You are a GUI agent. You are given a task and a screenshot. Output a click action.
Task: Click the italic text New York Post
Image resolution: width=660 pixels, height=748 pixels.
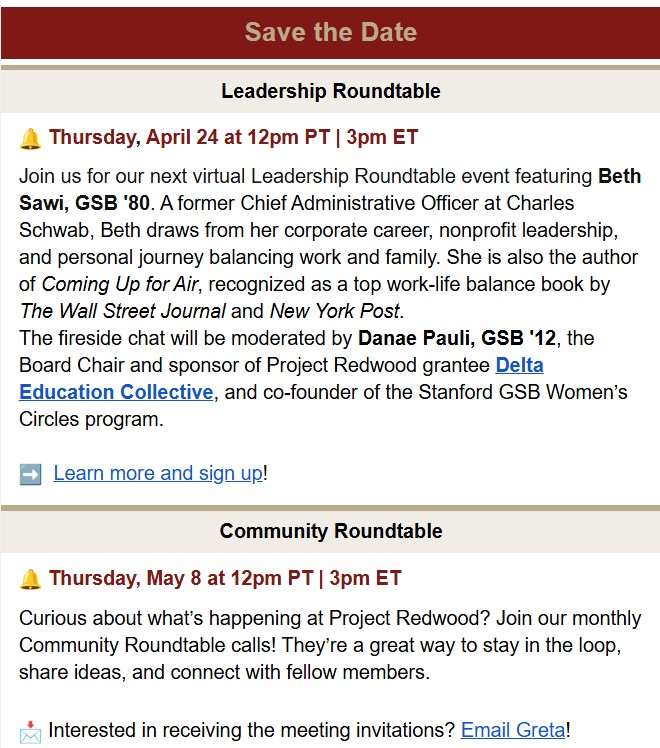(334, 311)
